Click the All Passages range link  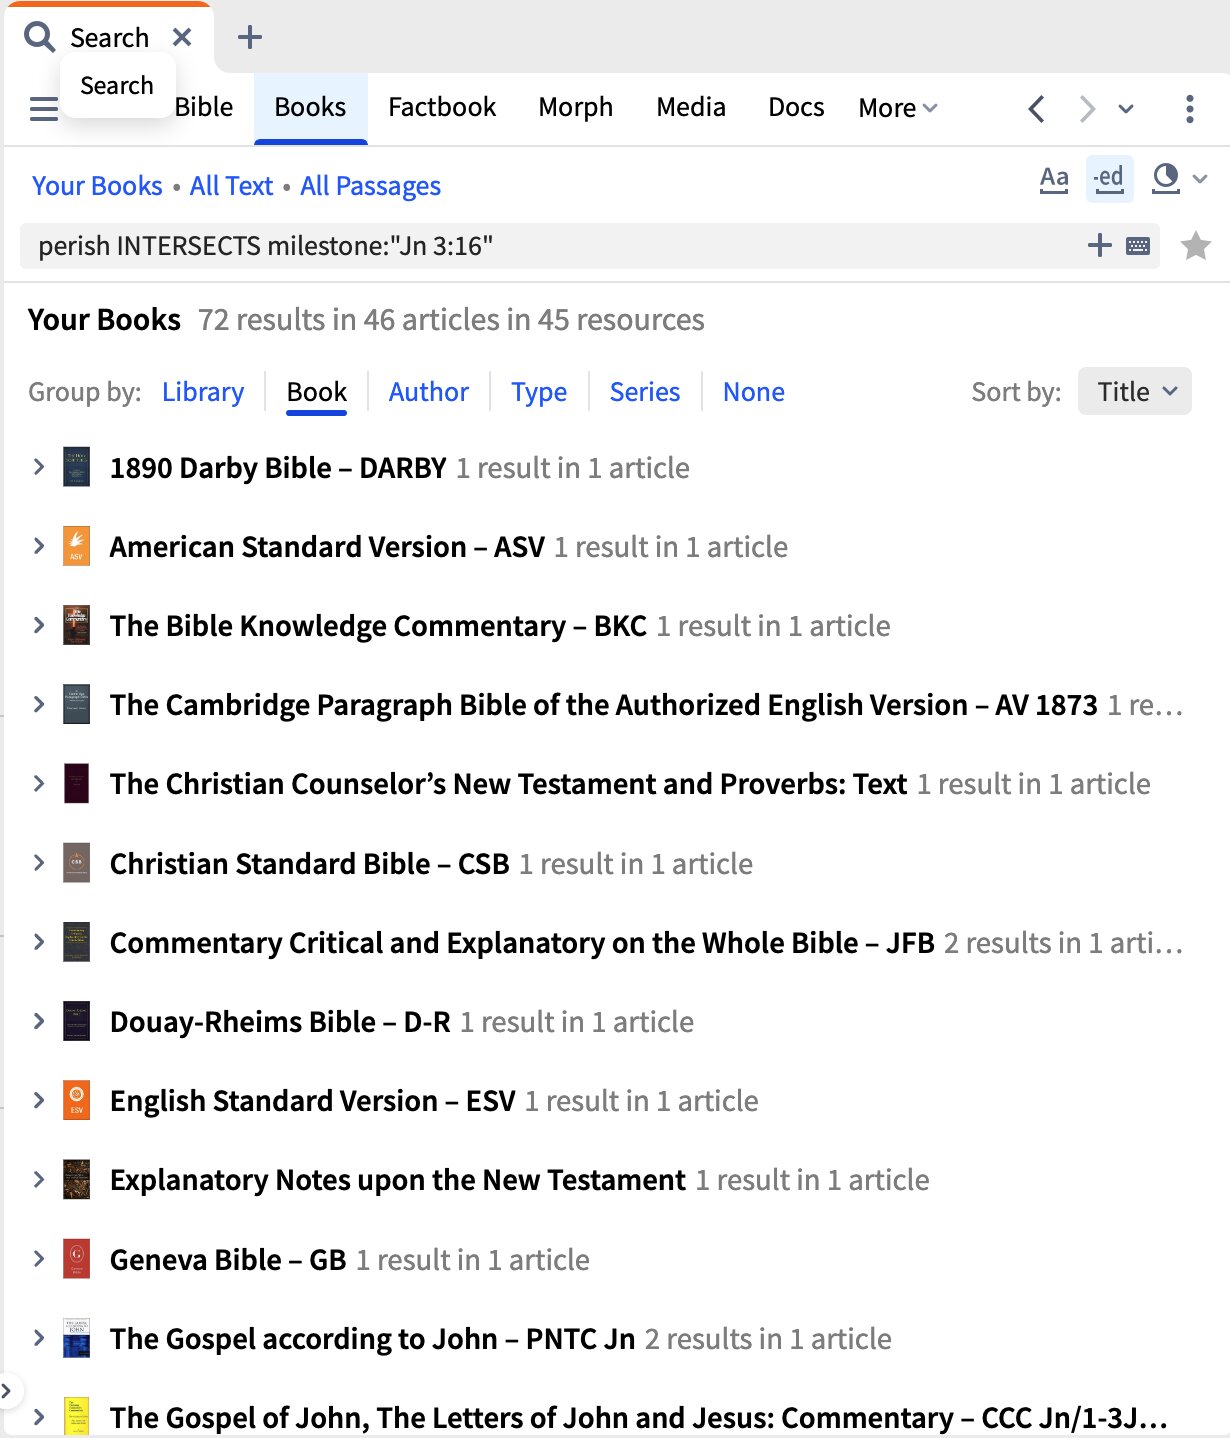[x=370, y=186]
